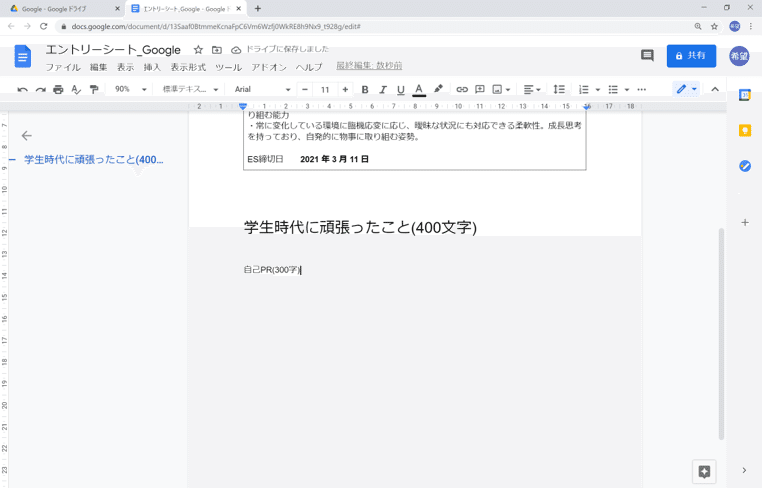Check the cloud save status icon
This screenshot has height=488, width=762.
pyautogui.click(x=236, y=50)
